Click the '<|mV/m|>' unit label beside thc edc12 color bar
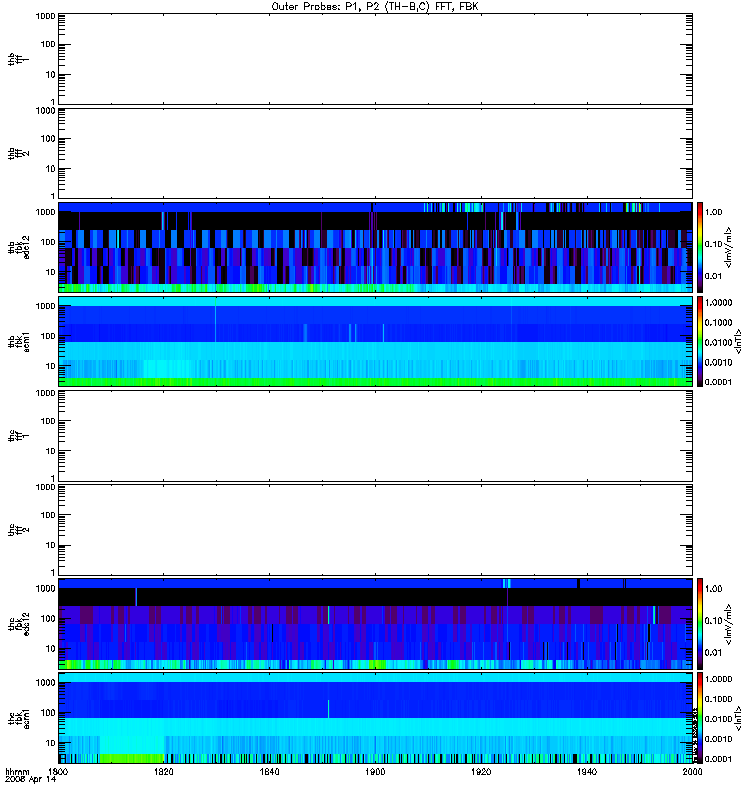The width and height of the screenshot is (750, 800). click(x=729, y=624)
